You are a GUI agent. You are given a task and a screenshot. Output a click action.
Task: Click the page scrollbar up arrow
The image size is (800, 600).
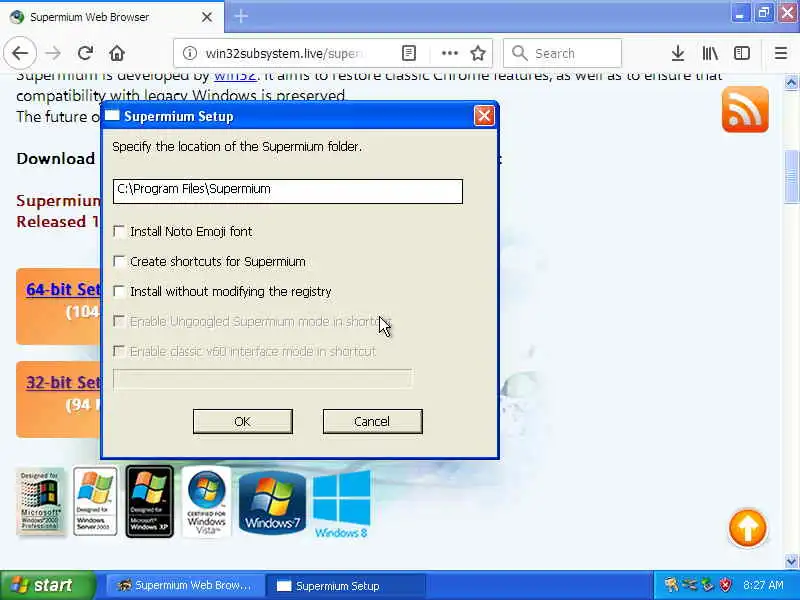[x=791, y=82]
